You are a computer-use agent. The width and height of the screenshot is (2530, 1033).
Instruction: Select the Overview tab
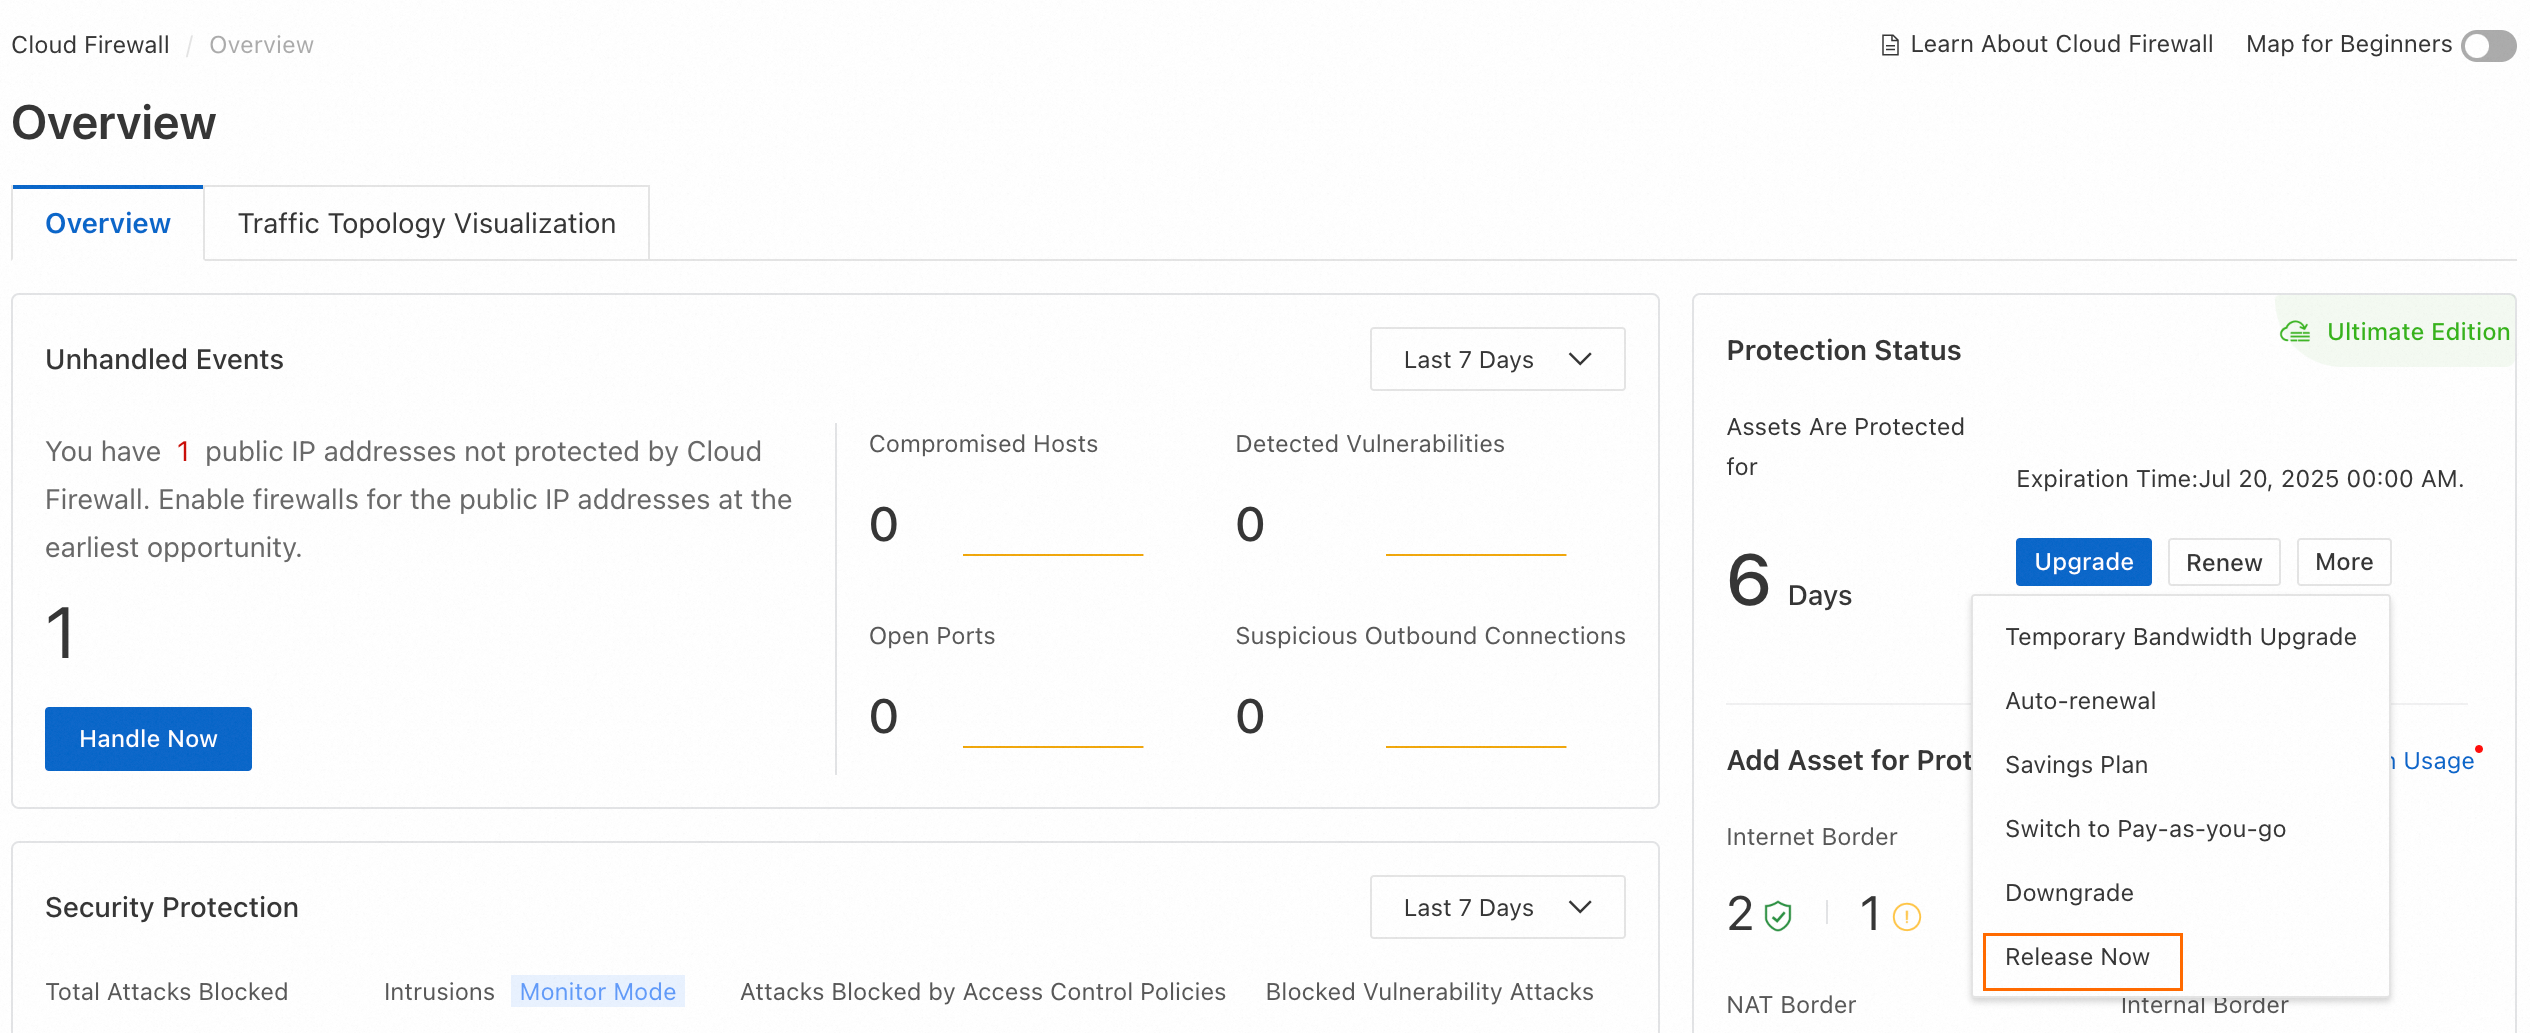pyautogui.click(x=108, y=223)
